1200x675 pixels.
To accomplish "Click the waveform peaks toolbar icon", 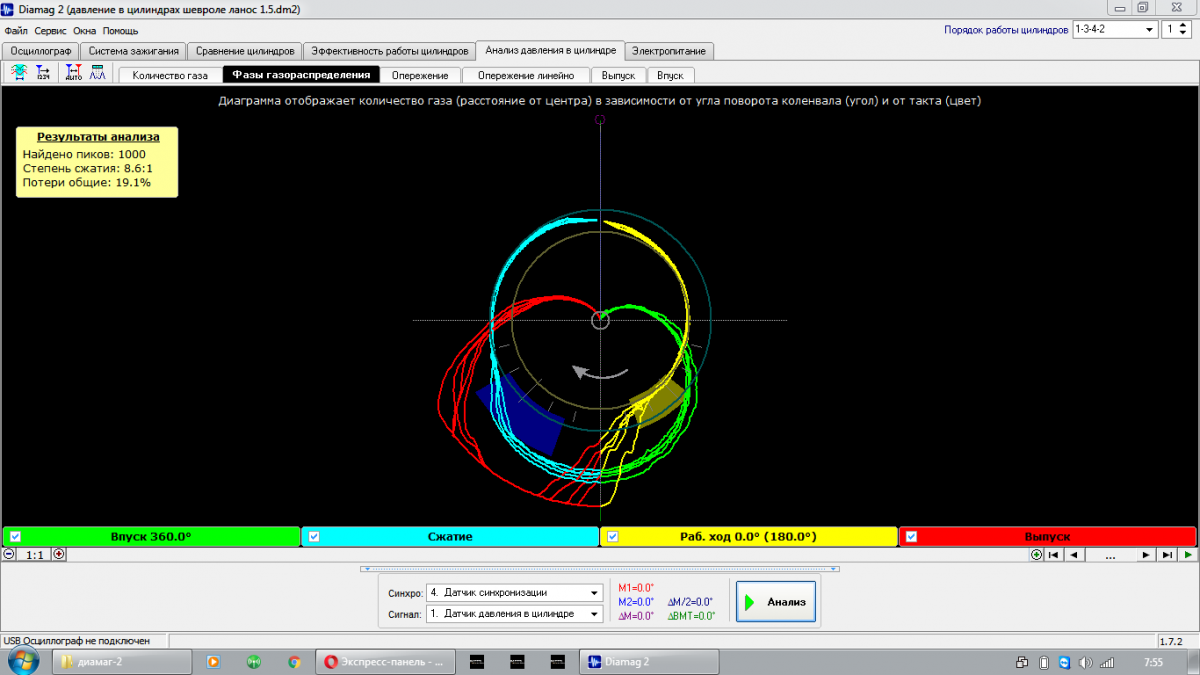I will [x=98, y=73].
